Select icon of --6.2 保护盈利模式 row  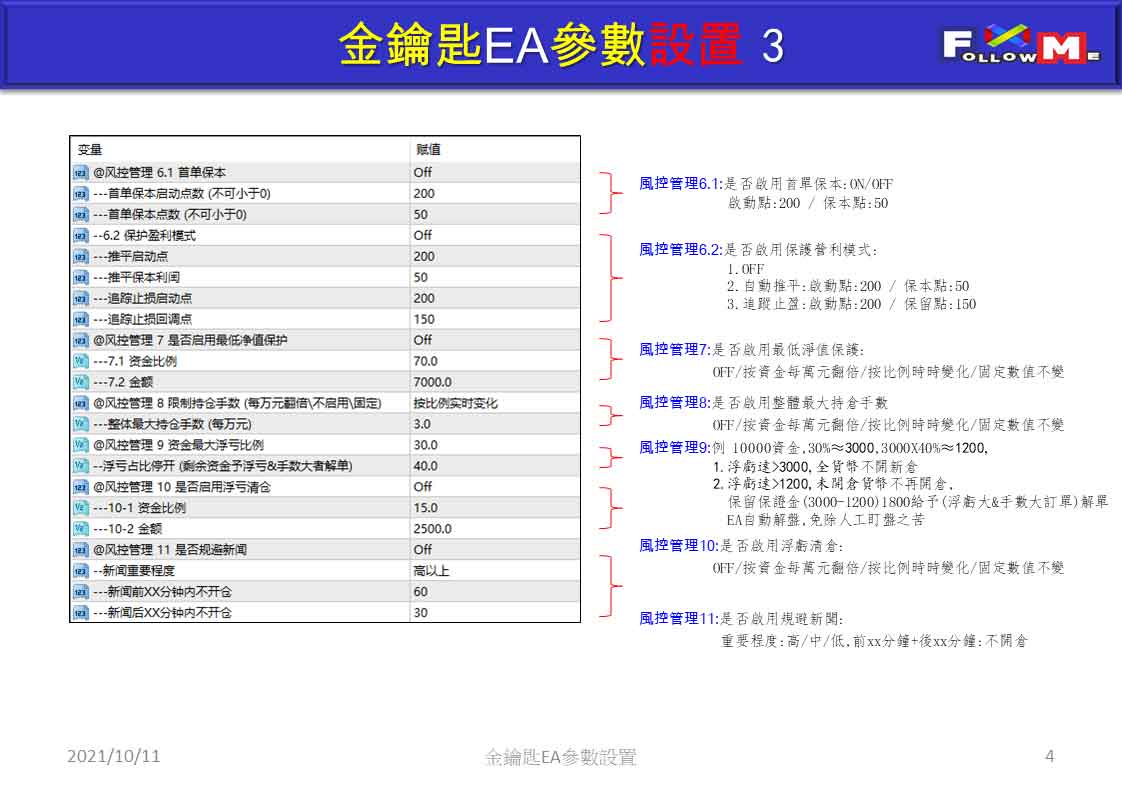(80, 235)
